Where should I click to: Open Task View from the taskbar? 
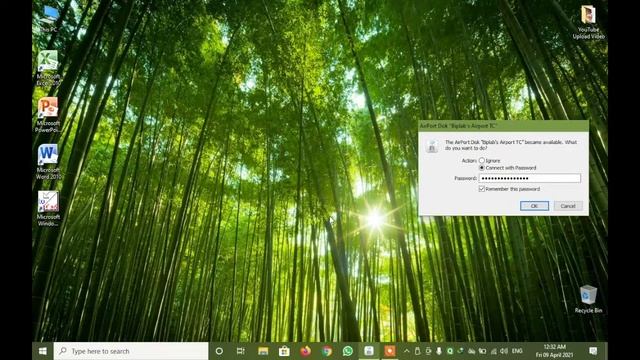[241, 351]
